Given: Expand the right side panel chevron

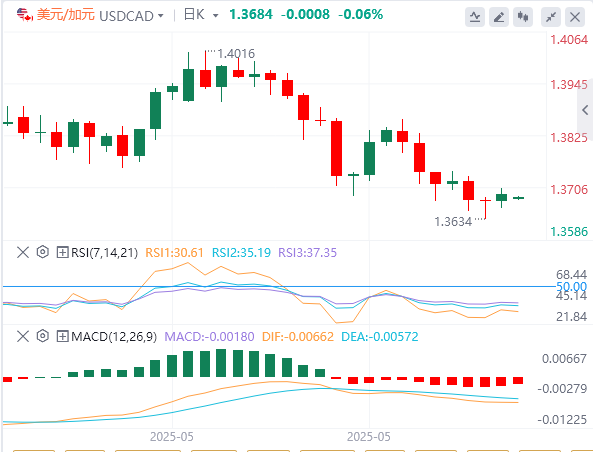Looking at the screenshot, I should pyautogui.click(x=585, y=110).
